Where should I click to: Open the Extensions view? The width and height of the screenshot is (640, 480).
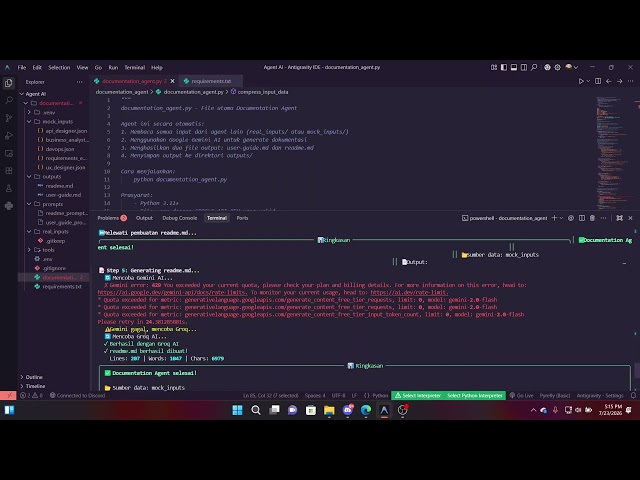pyautogui.click(x=9, y=171)
